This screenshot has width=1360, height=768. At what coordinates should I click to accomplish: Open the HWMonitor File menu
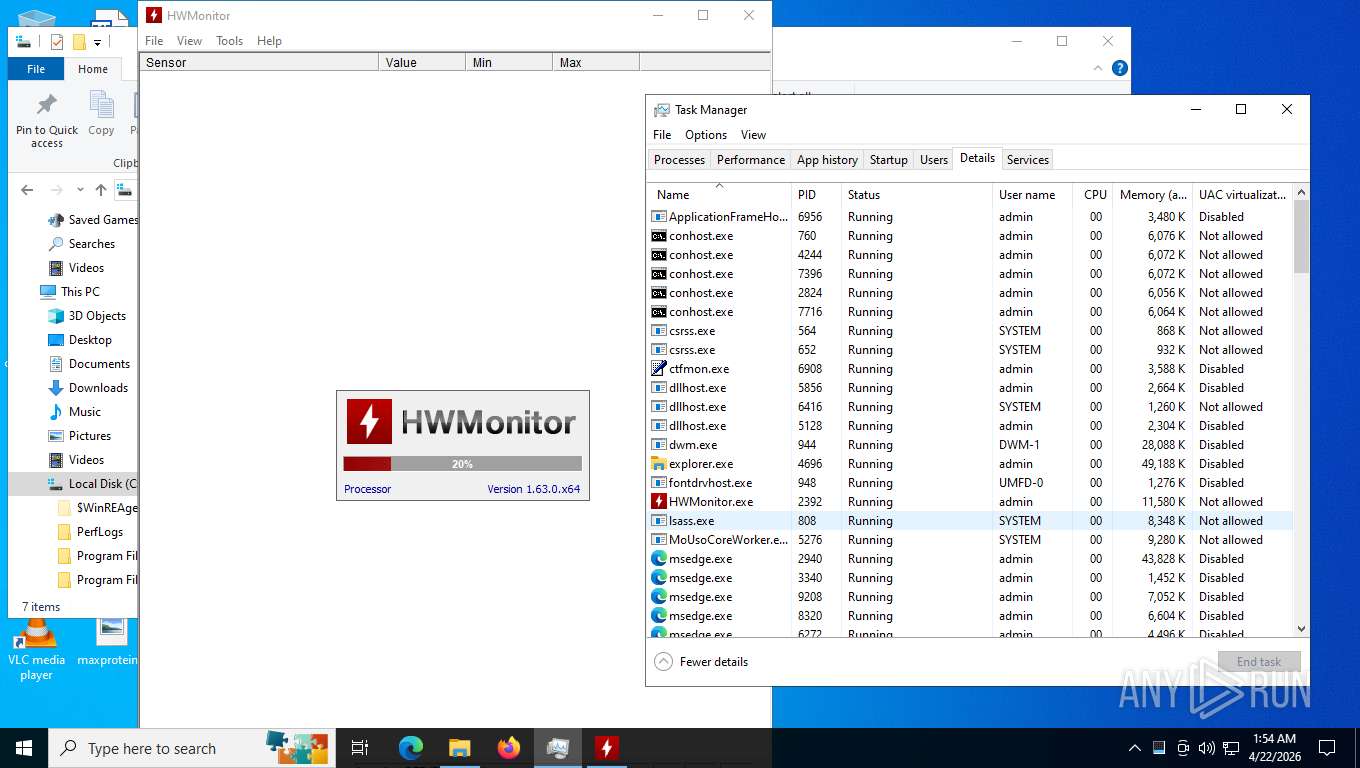154,41
